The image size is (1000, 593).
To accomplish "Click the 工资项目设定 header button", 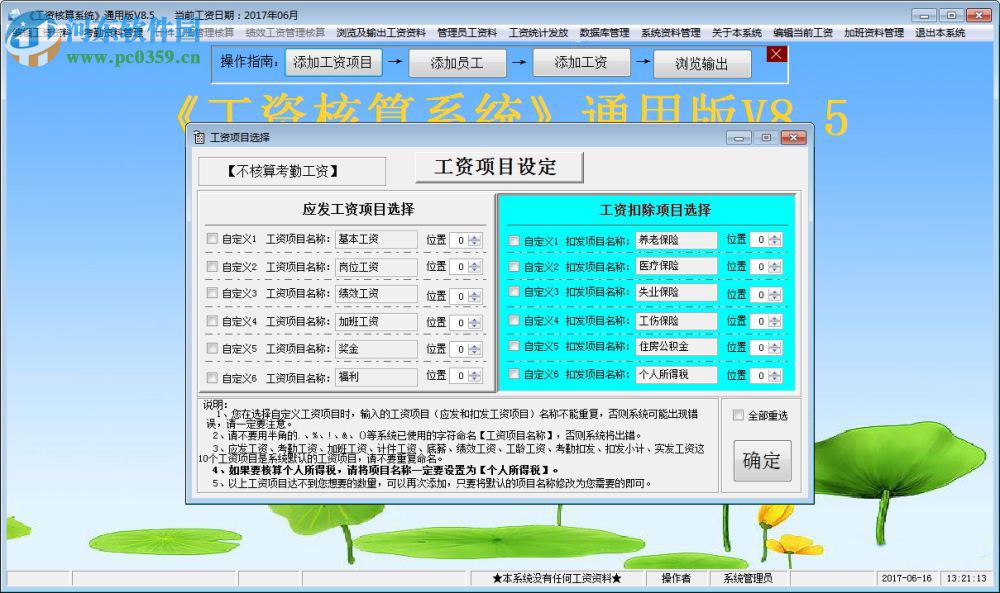I will tap(498, 167).
